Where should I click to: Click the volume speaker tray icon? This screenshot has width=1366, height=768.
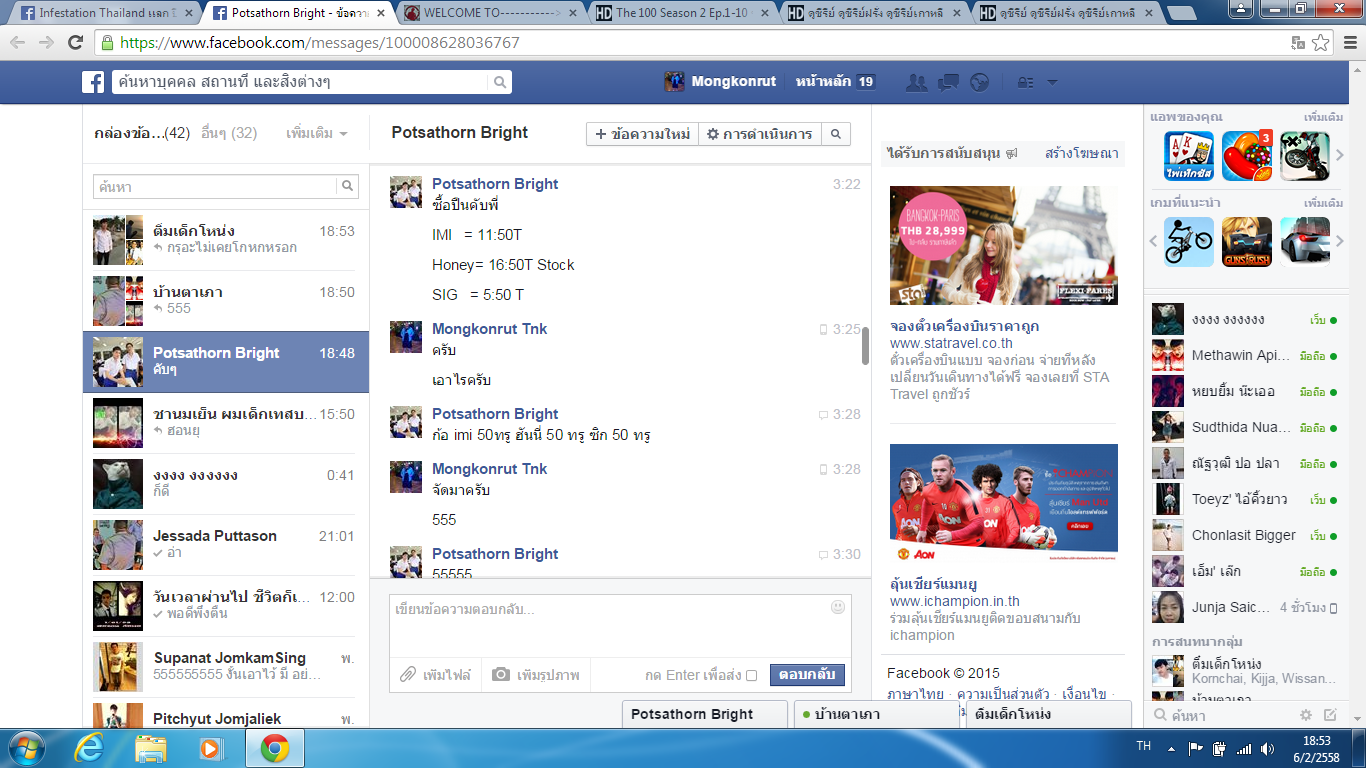(x=1268, y=748)
